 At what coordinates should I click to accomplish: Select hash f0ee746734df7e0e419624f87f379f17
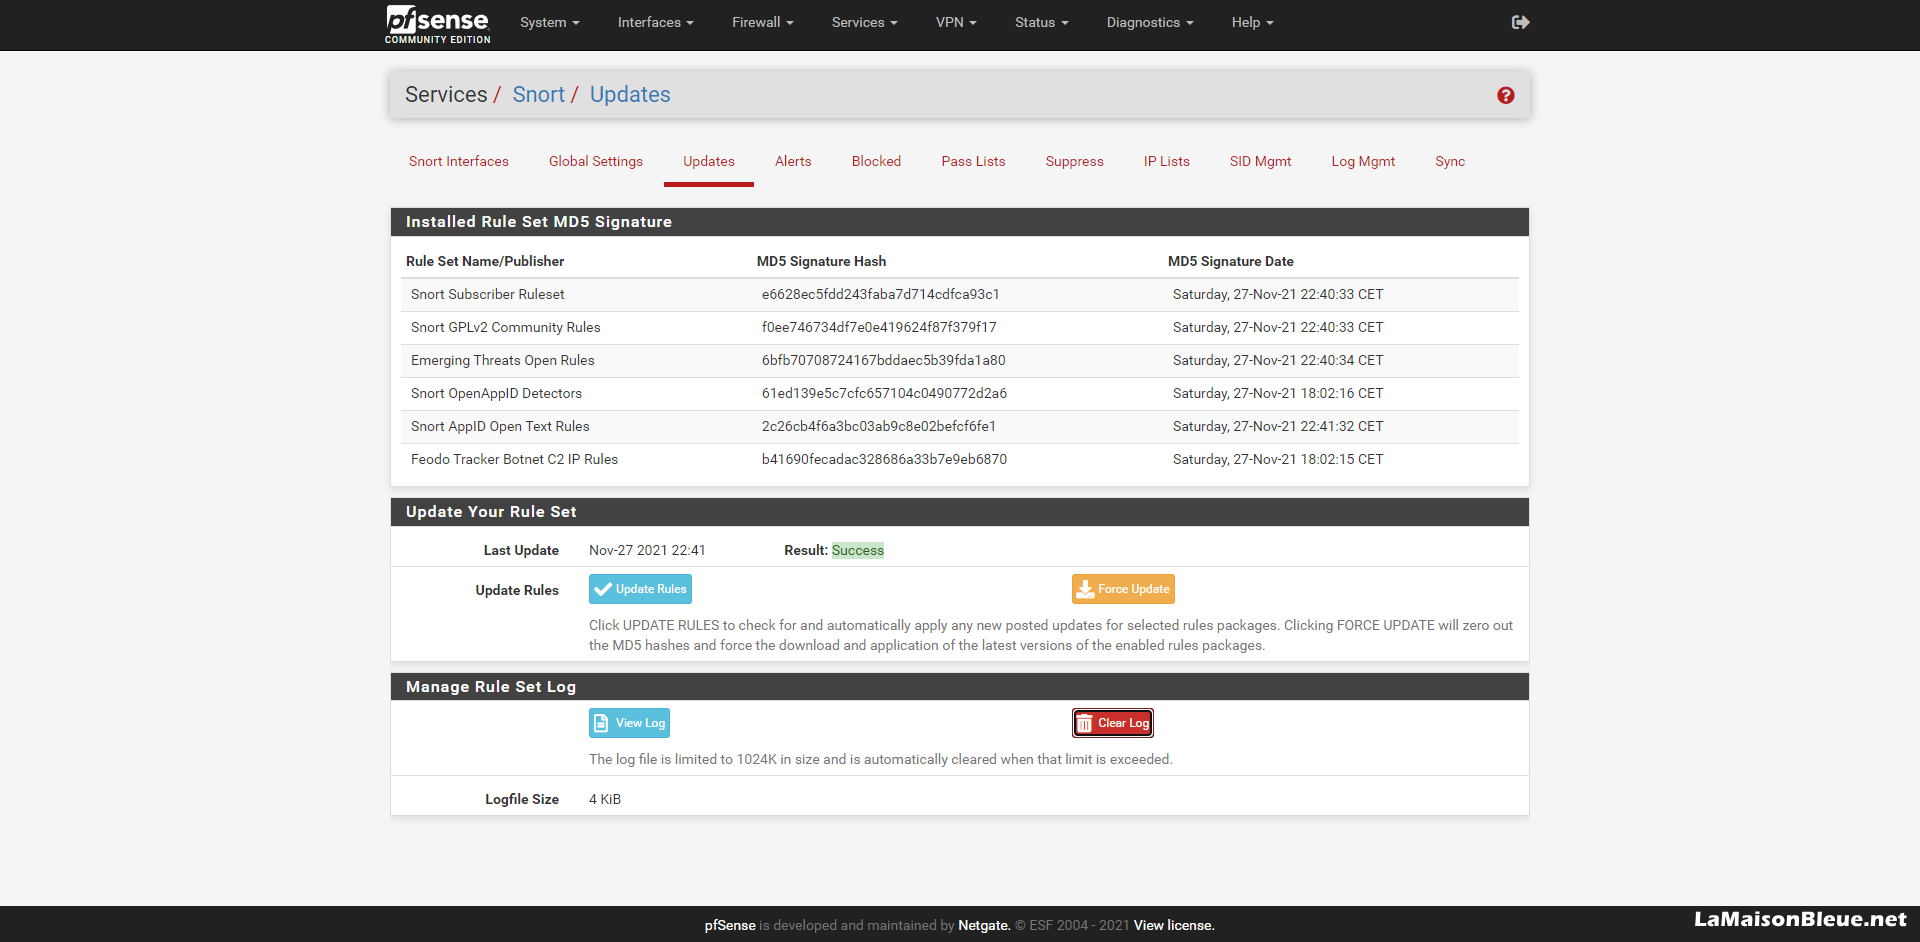click(879, 327)
